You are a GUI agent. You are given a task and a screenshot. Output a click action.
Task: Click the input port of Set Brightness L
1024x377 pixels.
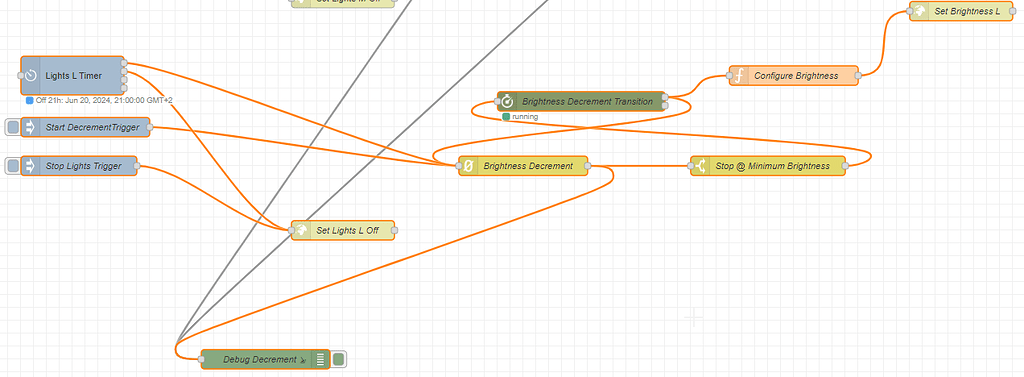[x=910, y=11]
